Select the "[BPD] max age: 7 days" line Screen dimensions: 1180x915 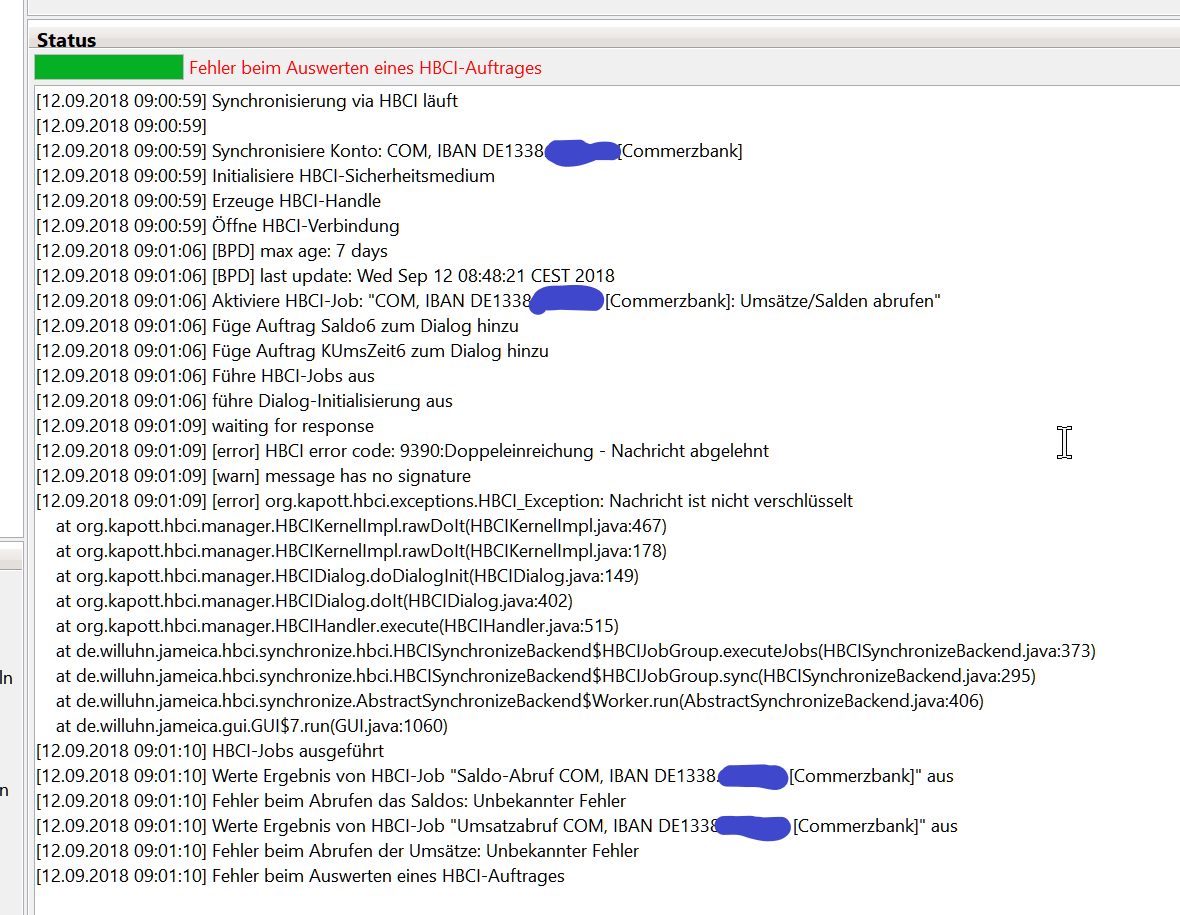[x=299, y=251]
